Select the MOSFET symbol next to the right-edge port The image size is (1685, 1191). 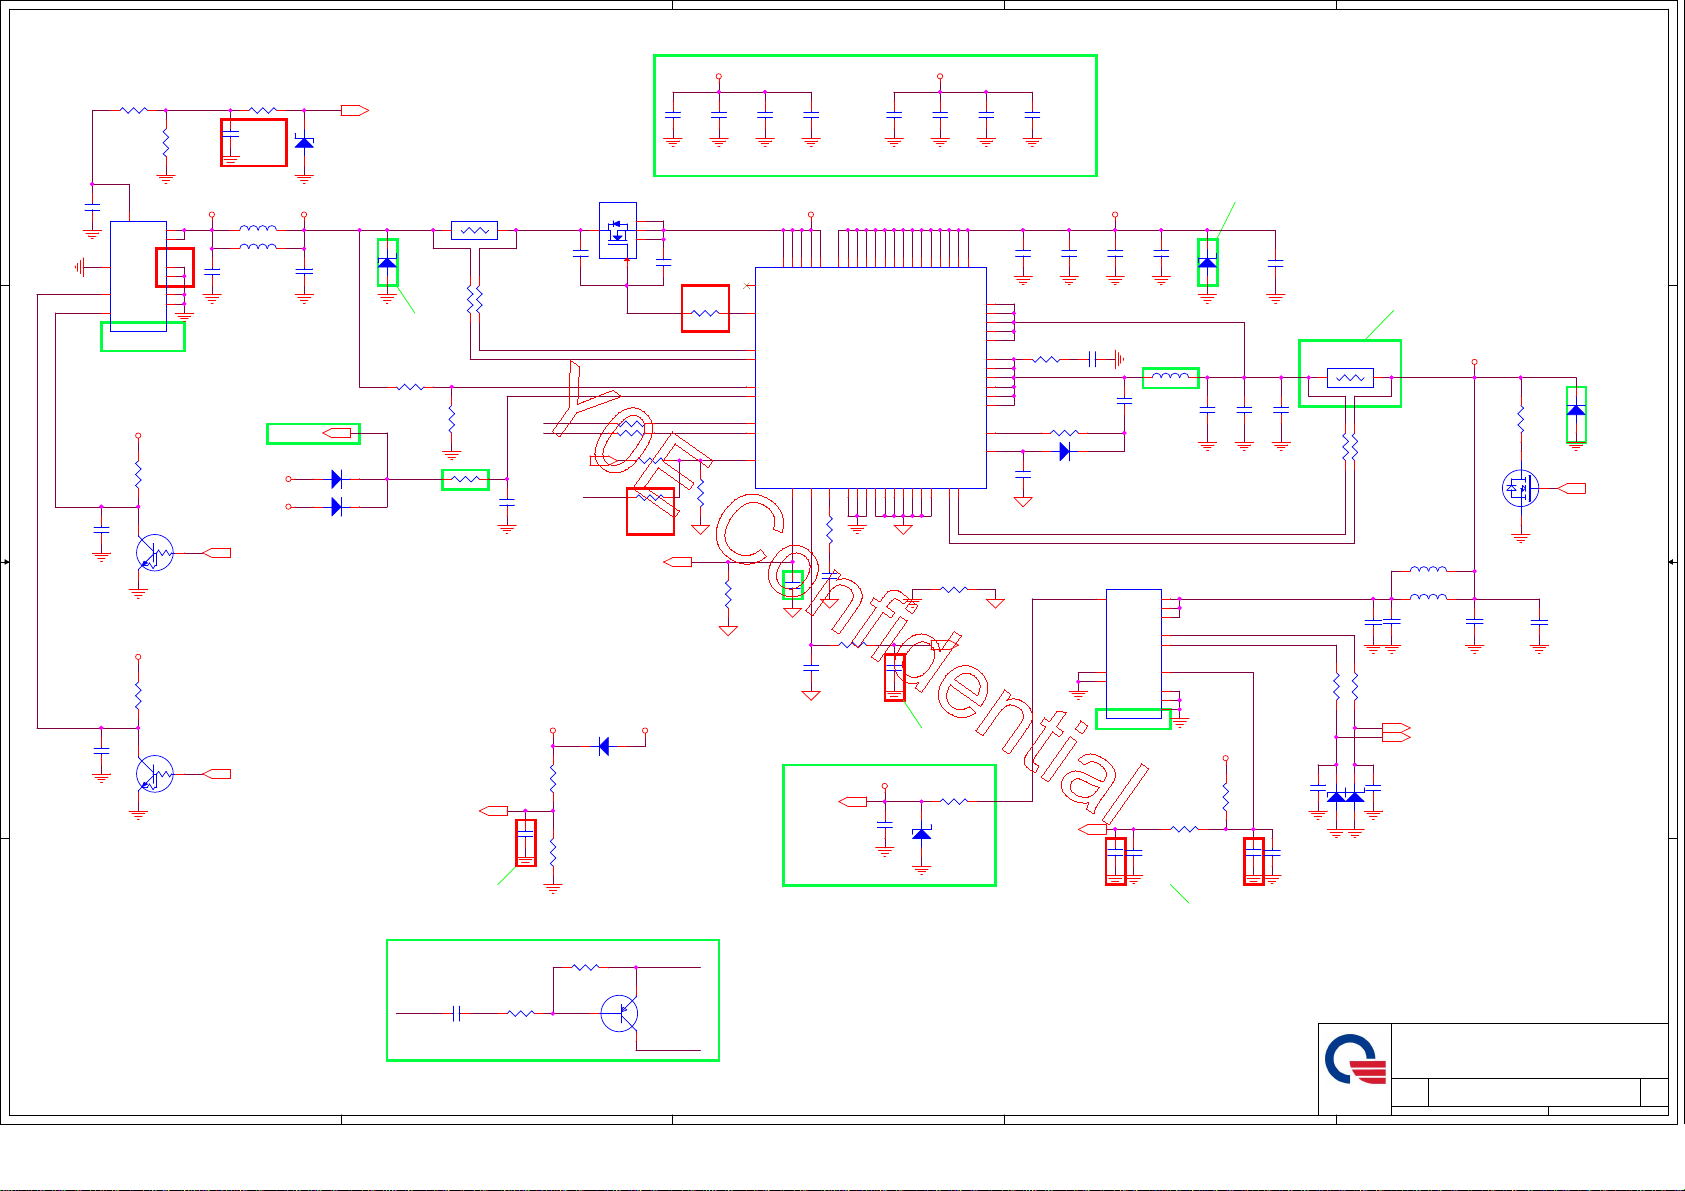click(x=1520, y=488)
